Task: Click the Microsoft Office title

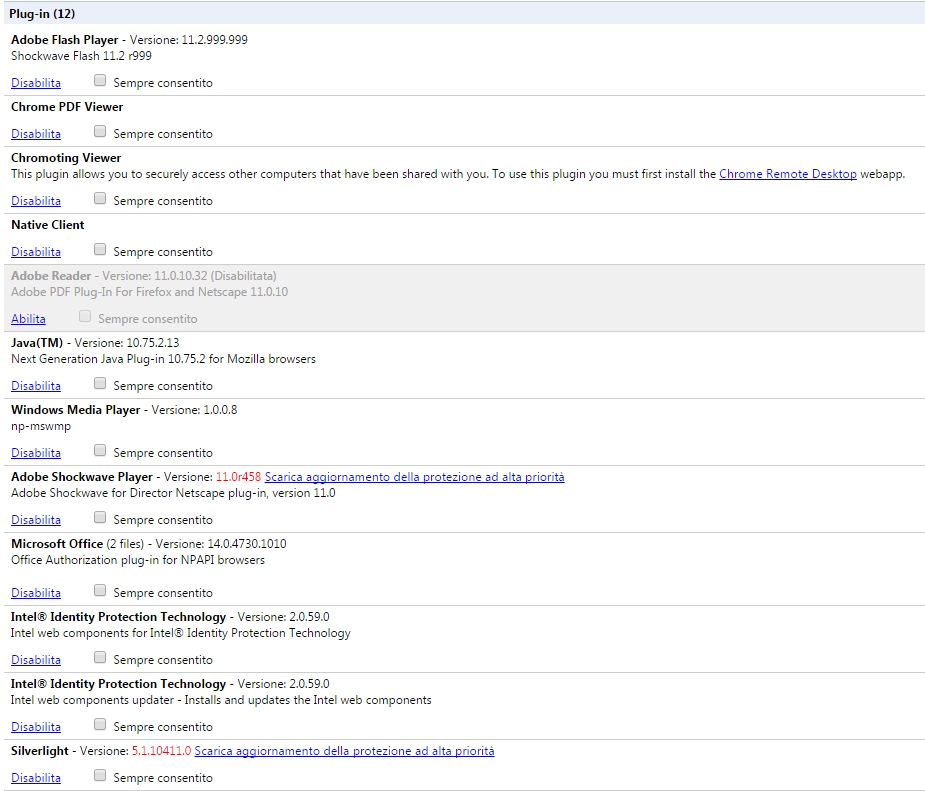Action: (57, 544)
